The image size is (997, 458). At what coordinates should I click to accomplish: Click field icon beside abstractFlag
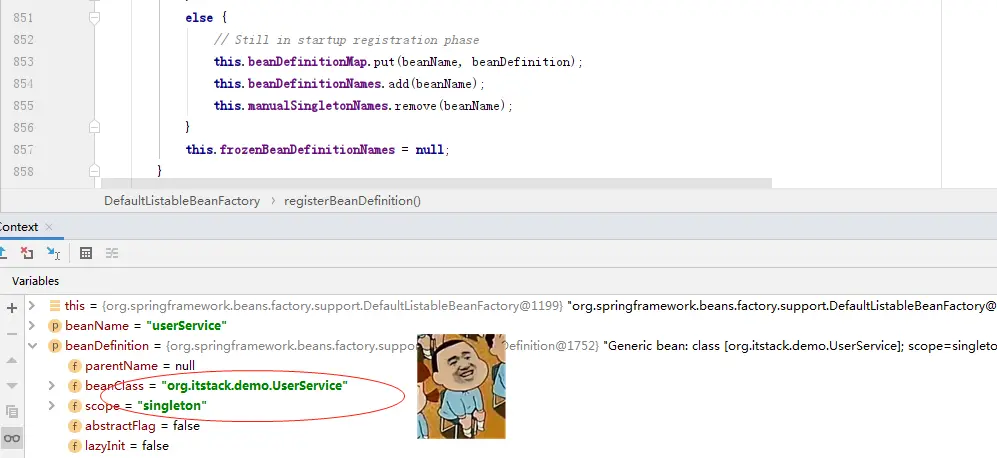(75, 426)
